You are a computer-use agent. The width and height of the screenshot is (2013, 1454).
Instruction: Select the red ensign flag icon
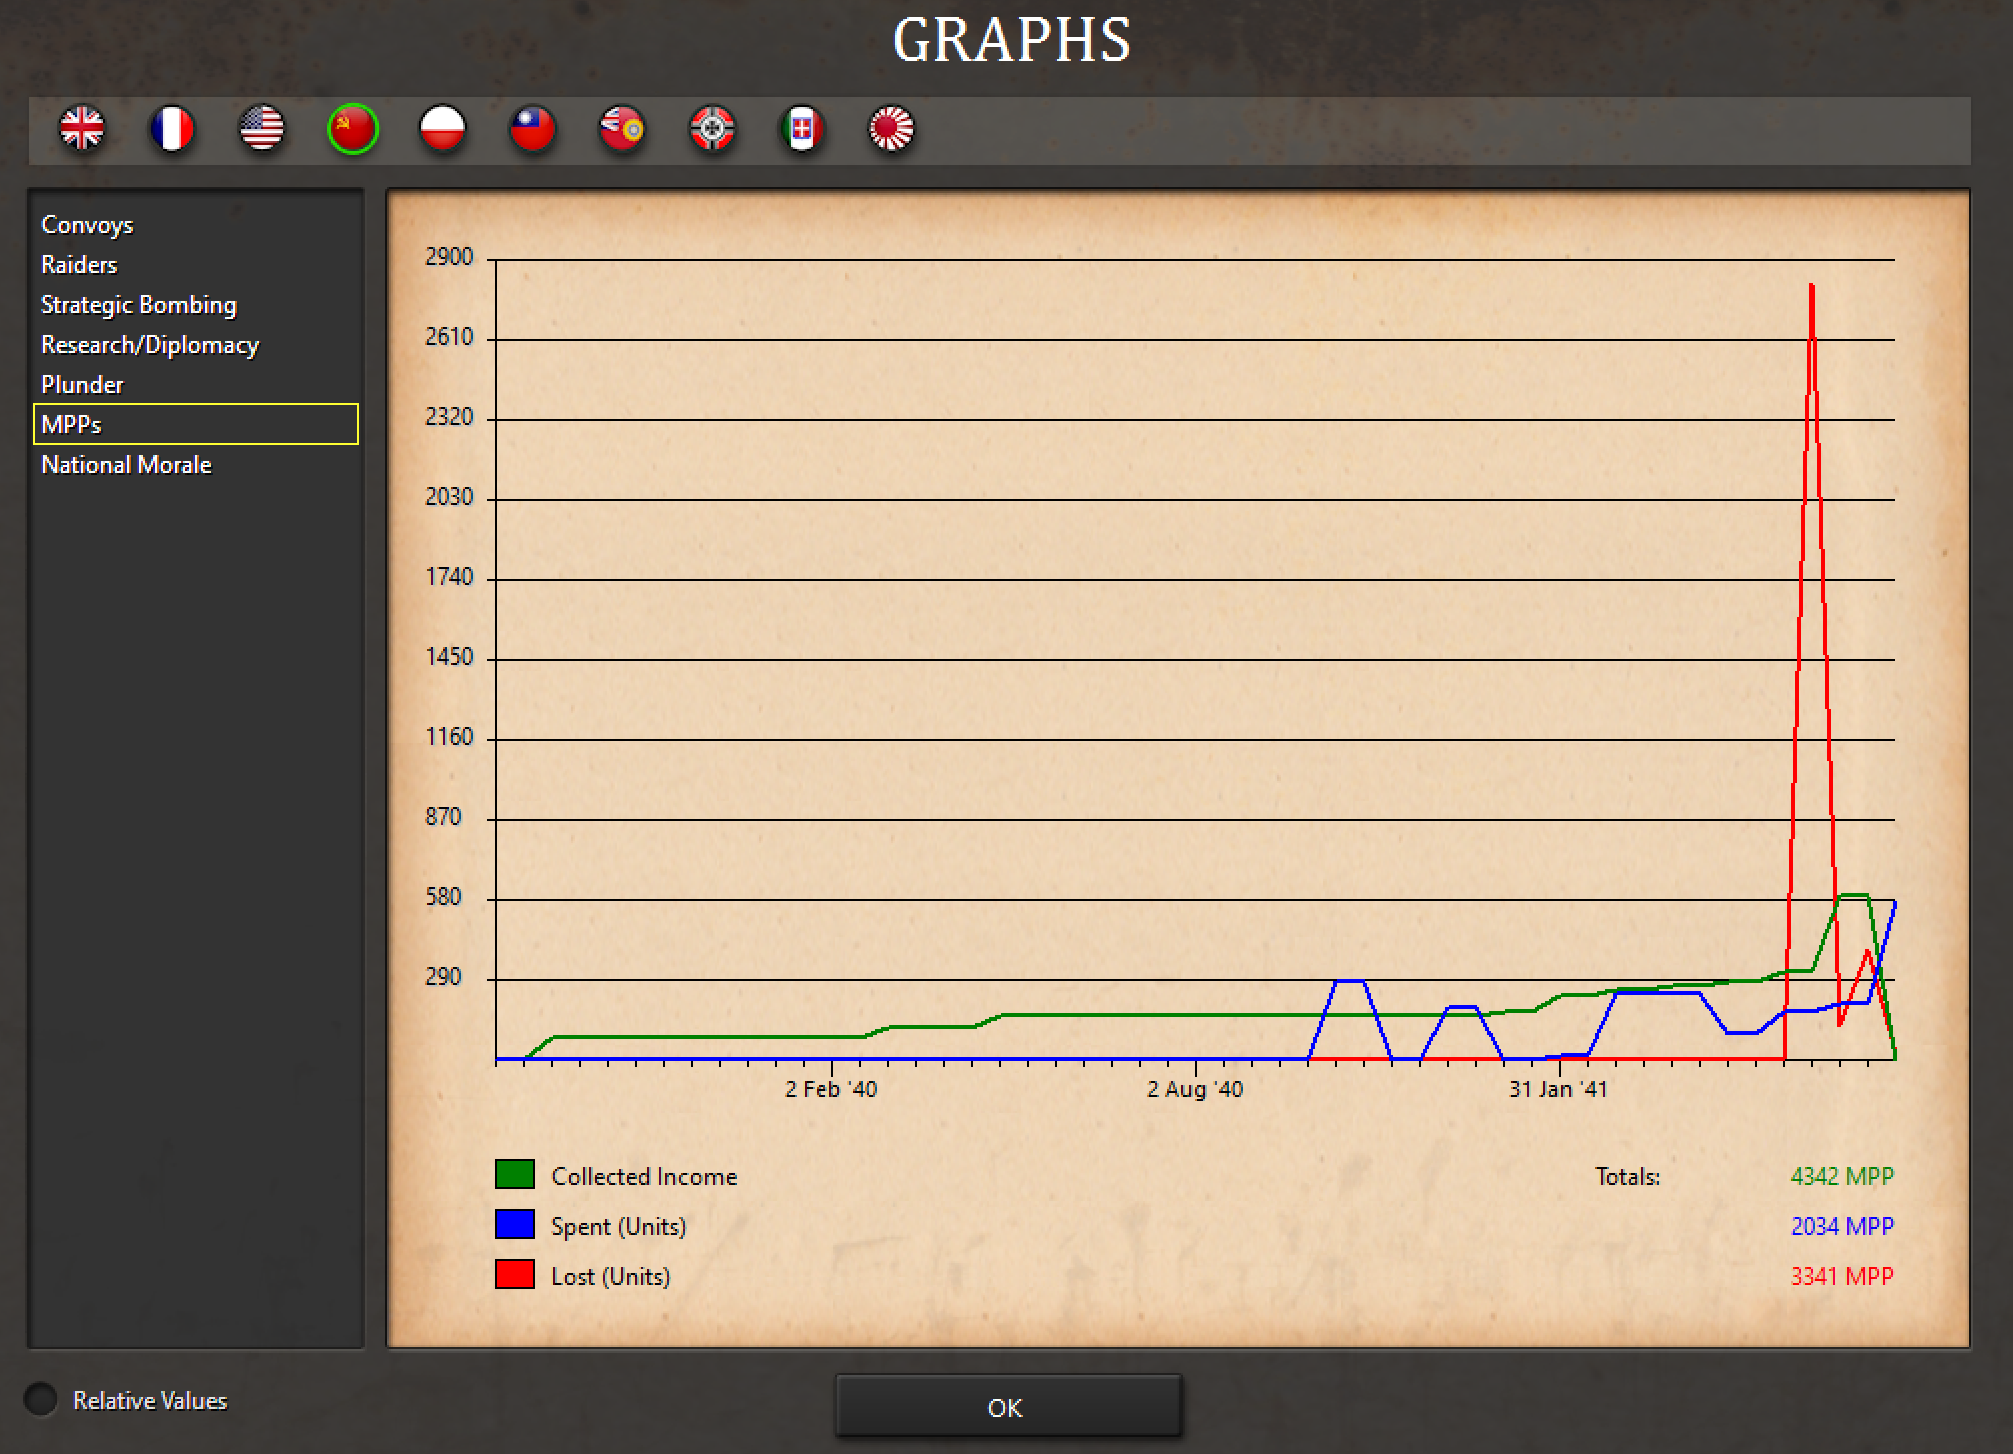pyautogui.click(x=622, y=129)
